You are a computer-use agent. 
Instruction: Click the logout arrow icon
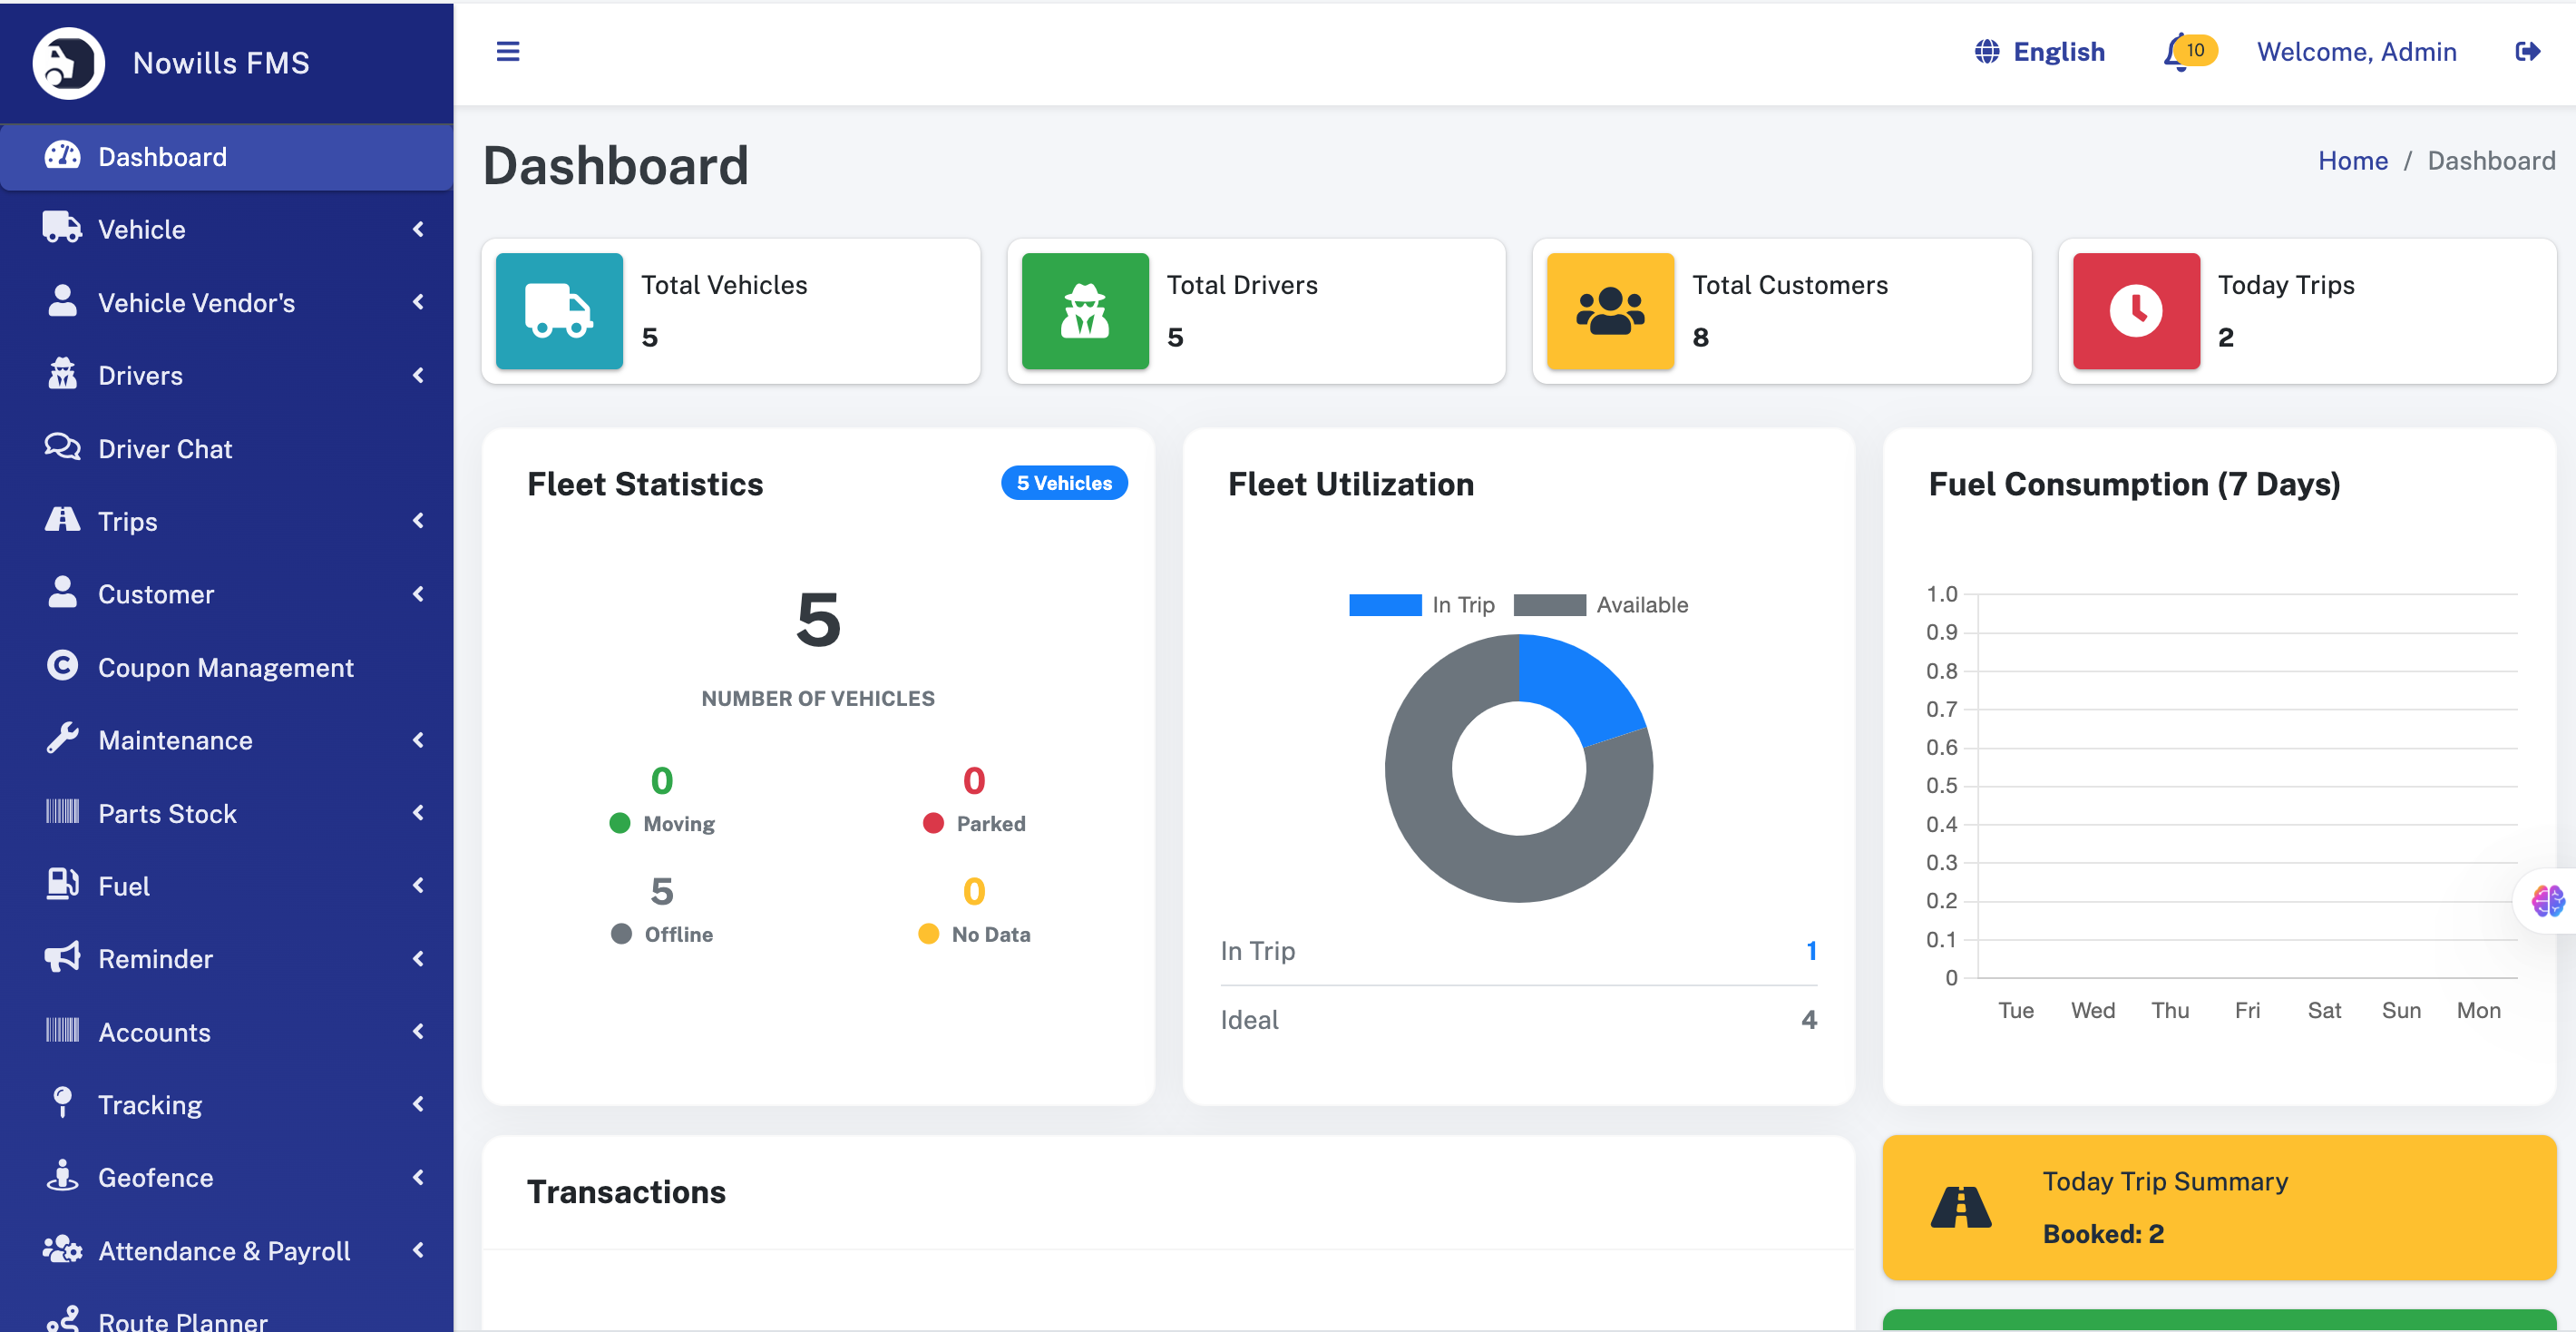pyautogui.click(x=2527, y=52)
